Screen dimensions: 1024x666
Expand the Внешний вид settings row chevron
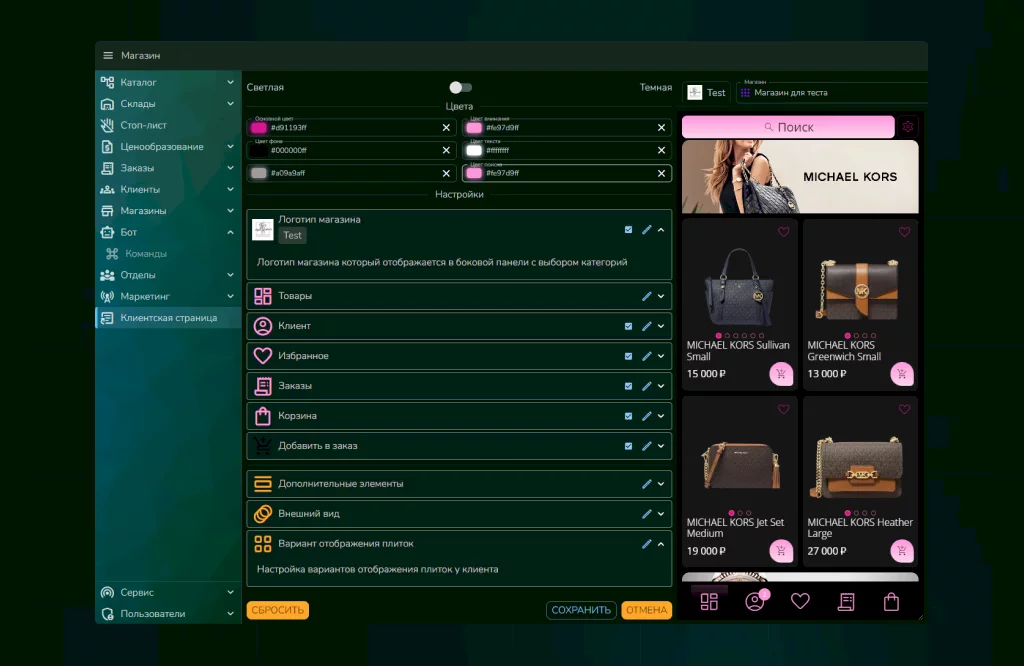pyautogui.click(x=661, y=515)
